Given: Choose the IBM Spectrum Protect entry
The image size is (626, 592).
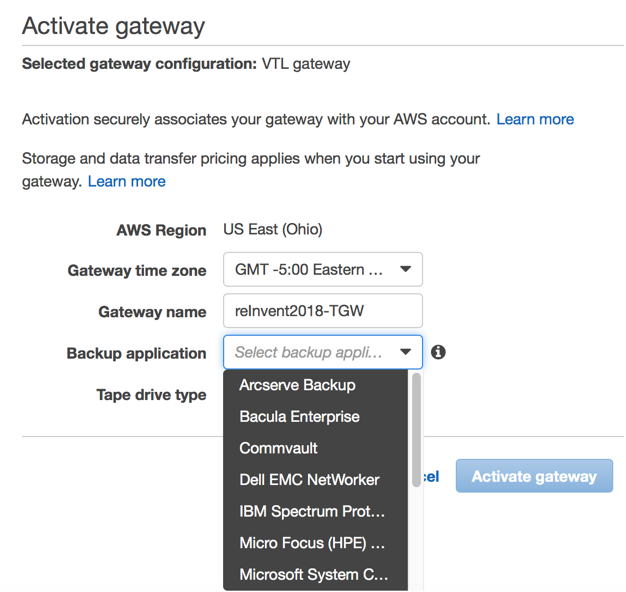Looking at the screenshot, I should click(312, 511).
